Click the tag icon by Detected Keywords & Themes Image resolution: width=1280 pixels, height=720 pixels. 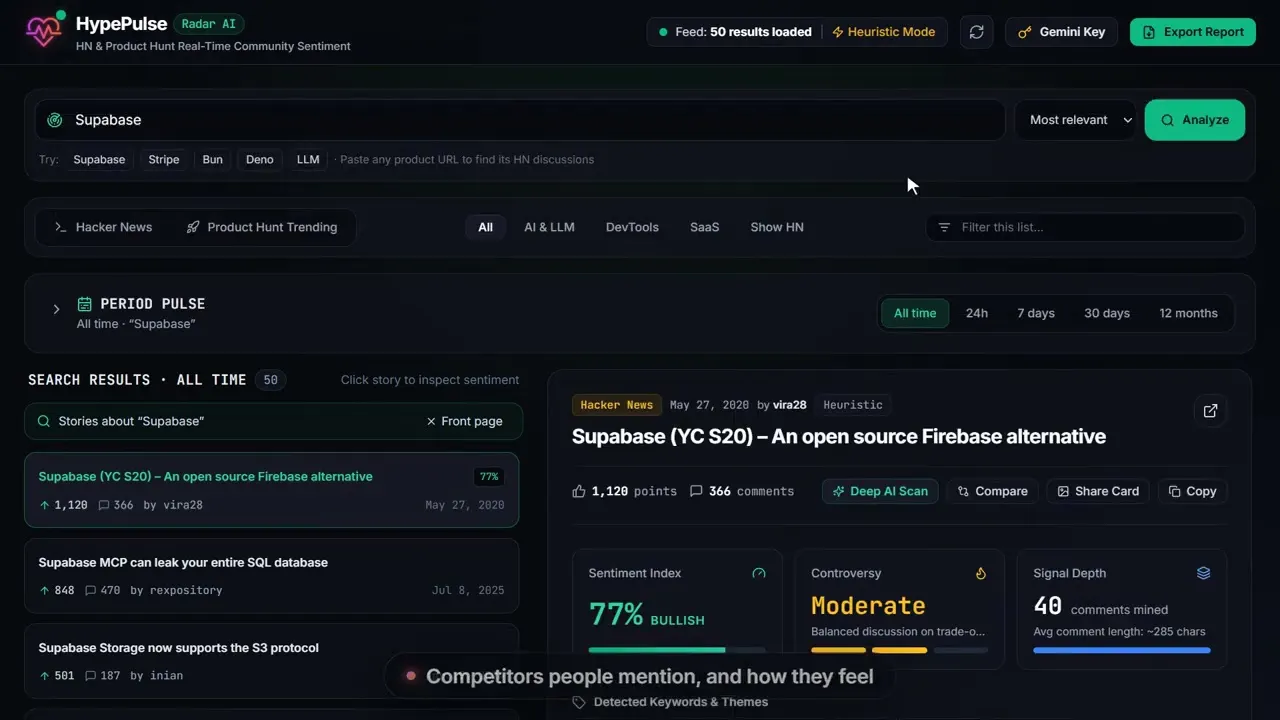pos(579,702)
